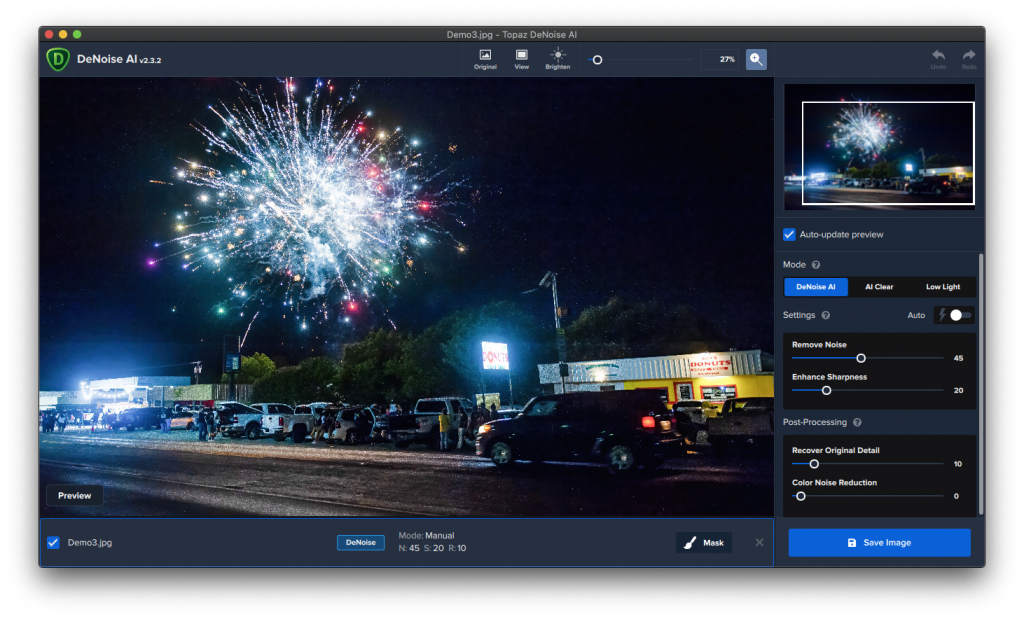Remove Demo3.jpg with the X icon
Image resolution: width=1024 pixels, height=619 pixels.
tap(760, 543)
